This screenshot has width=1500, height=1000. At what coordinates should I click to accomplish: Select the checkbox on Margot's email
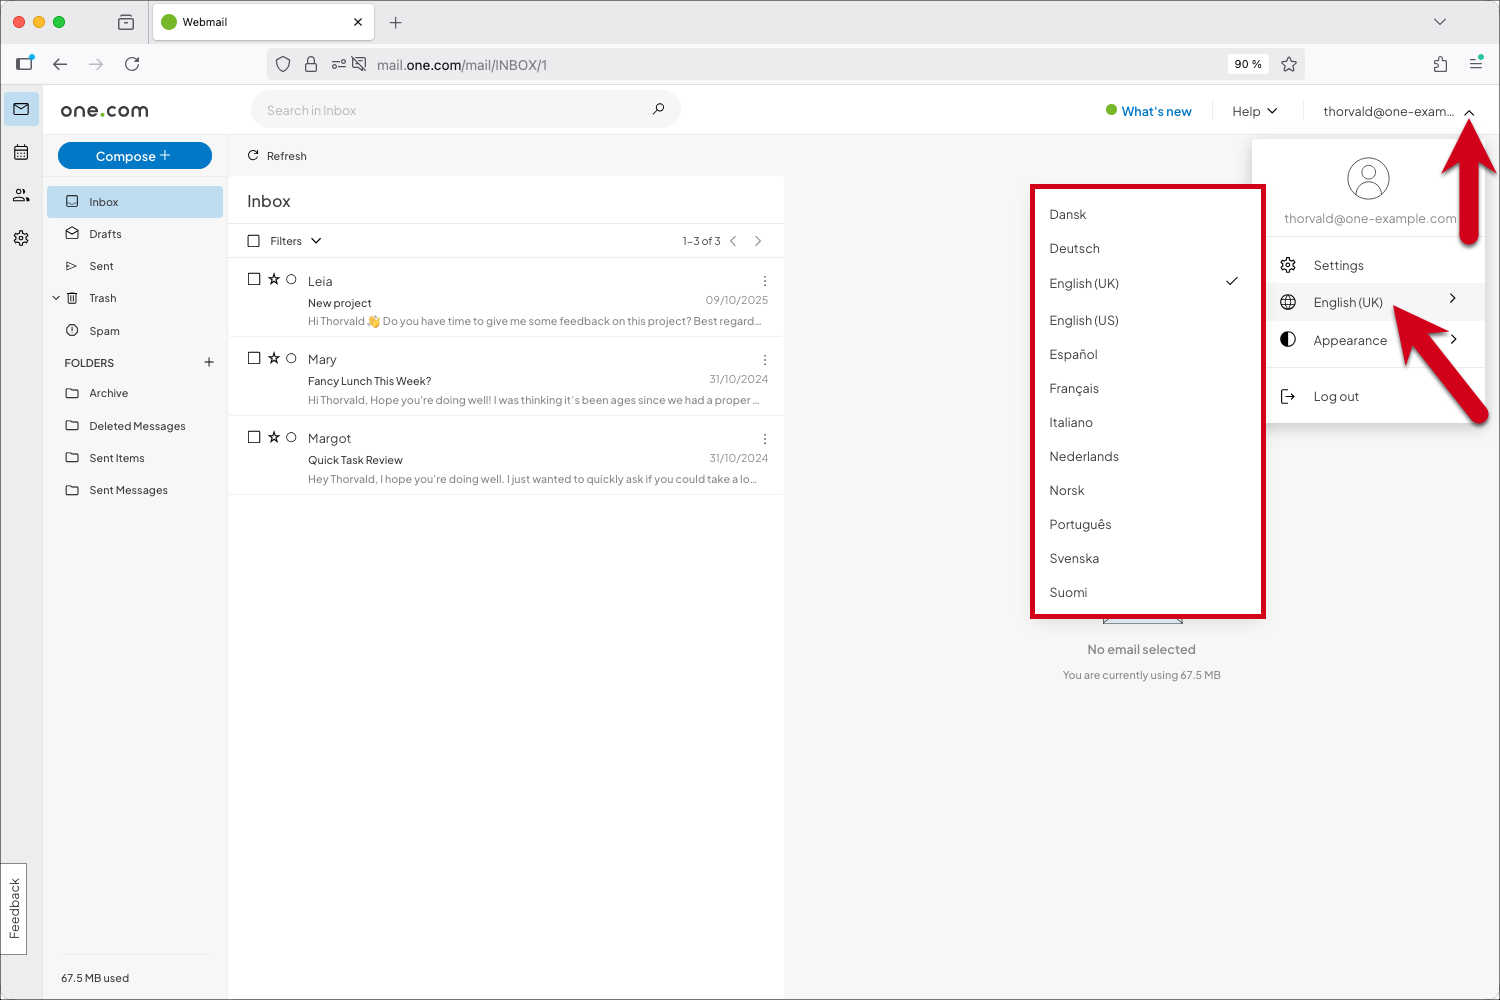coord(253,436)
